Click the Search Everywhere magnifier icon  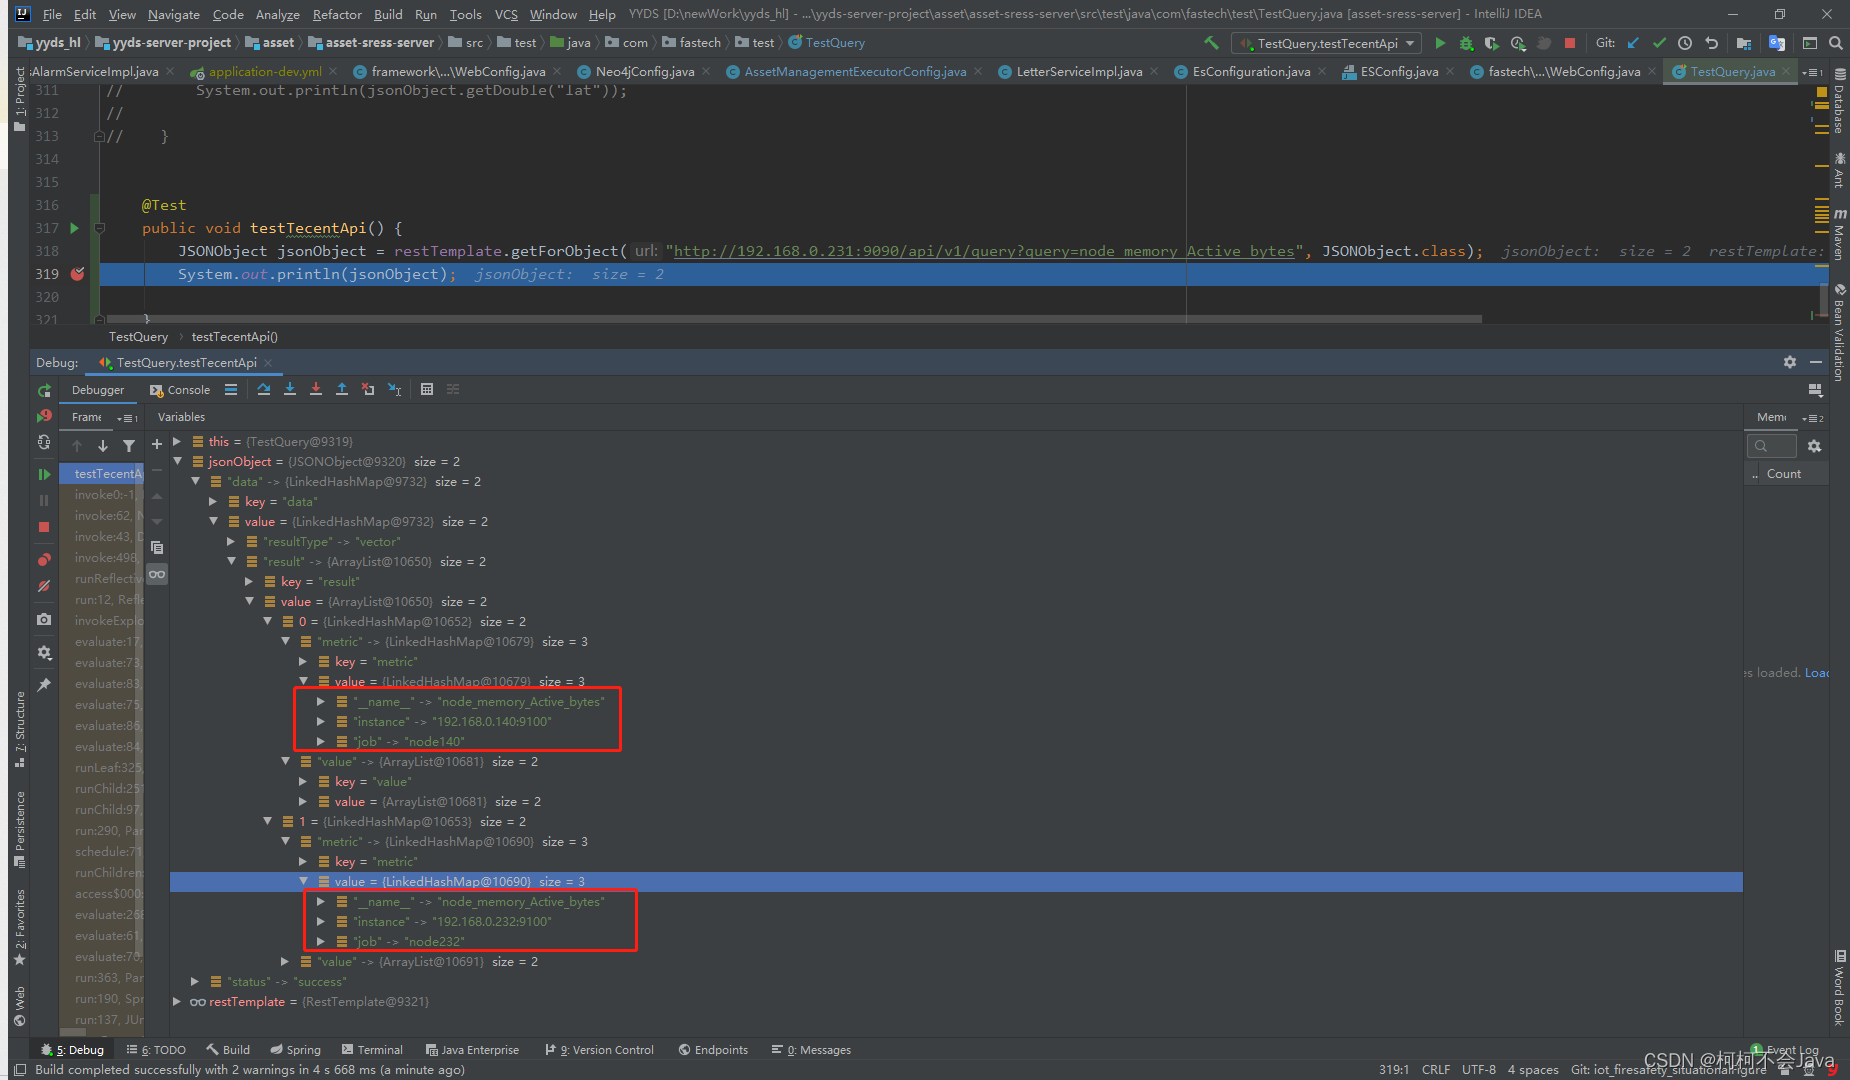pyautogui.click(x=1836, y=43)
